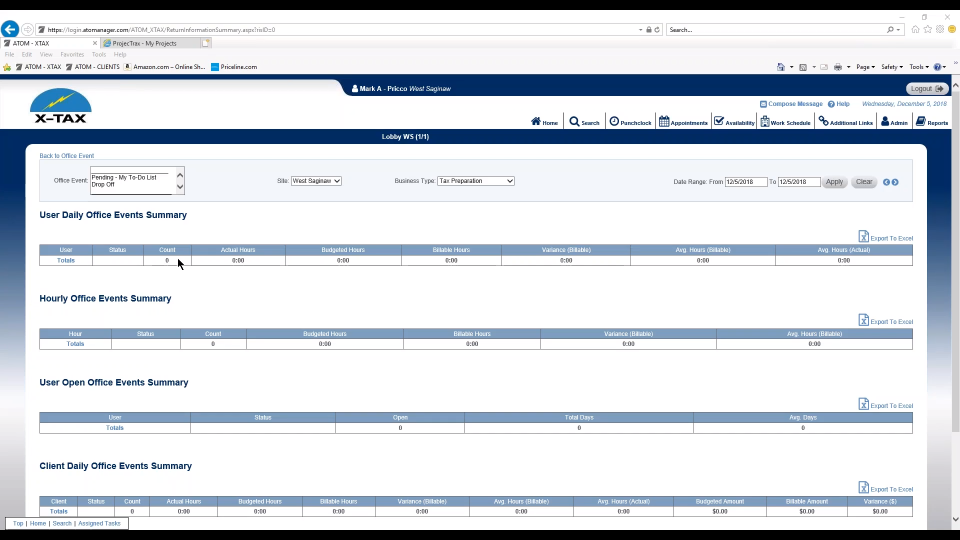Open the Safety dropdown in command bar
This screenshot has height=540, width=960.
[x=891, y=67]
